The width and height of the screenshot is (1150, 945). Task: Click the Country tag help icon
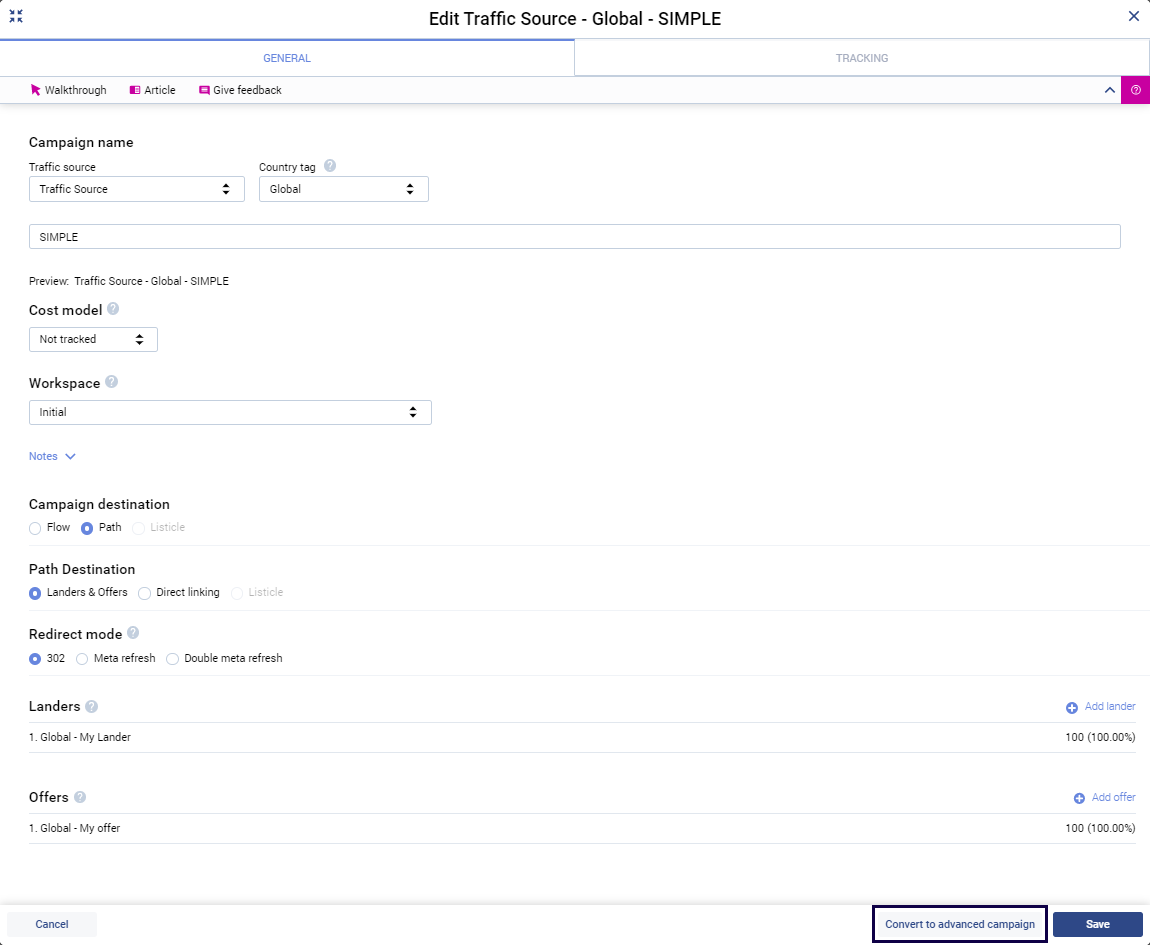pos(330,167)
